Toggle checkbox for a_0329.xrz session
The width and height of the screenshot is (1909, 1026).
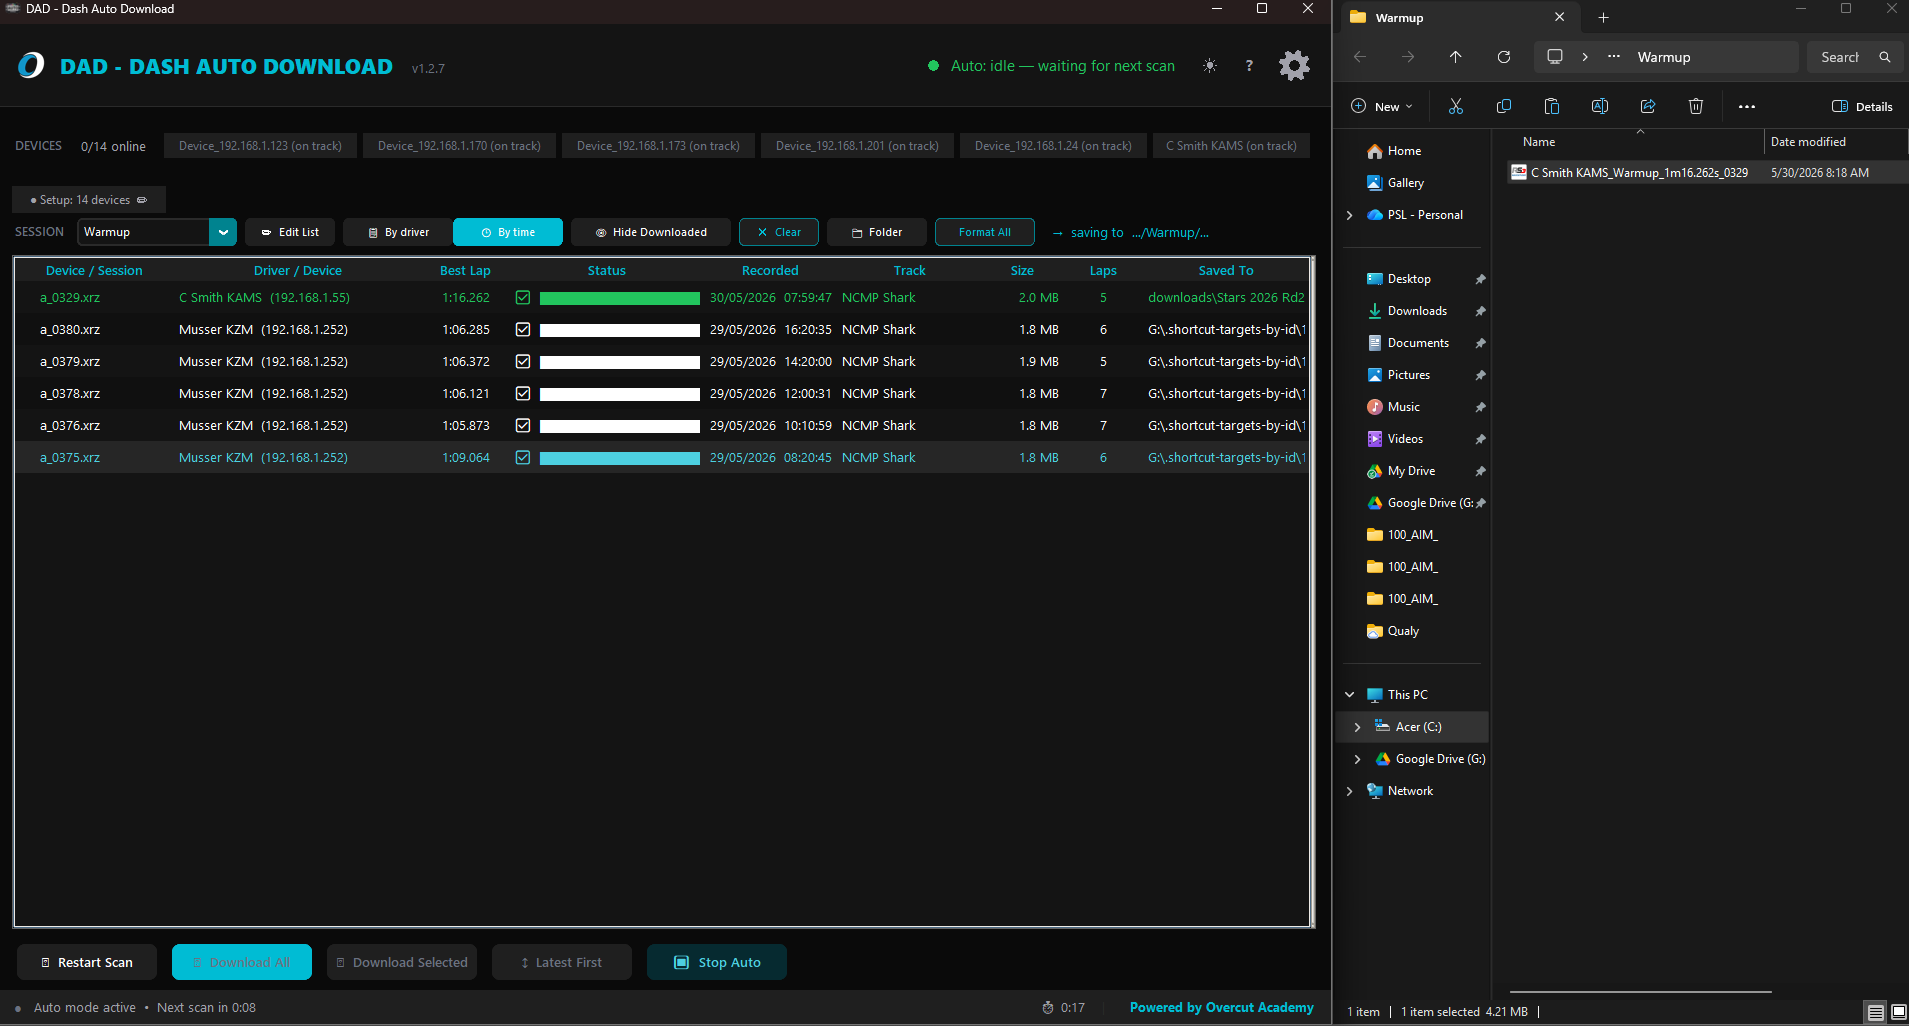(x=523, y=297)
